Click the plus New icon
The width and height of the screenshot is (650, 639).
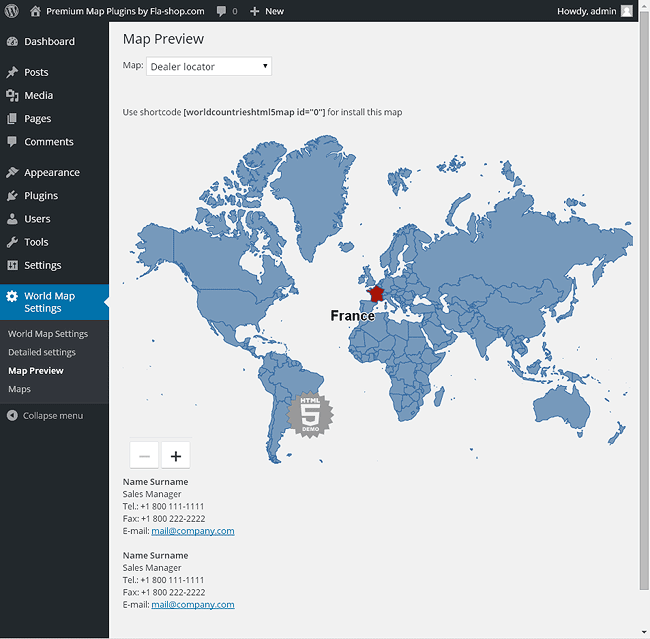tap(254, 11)
